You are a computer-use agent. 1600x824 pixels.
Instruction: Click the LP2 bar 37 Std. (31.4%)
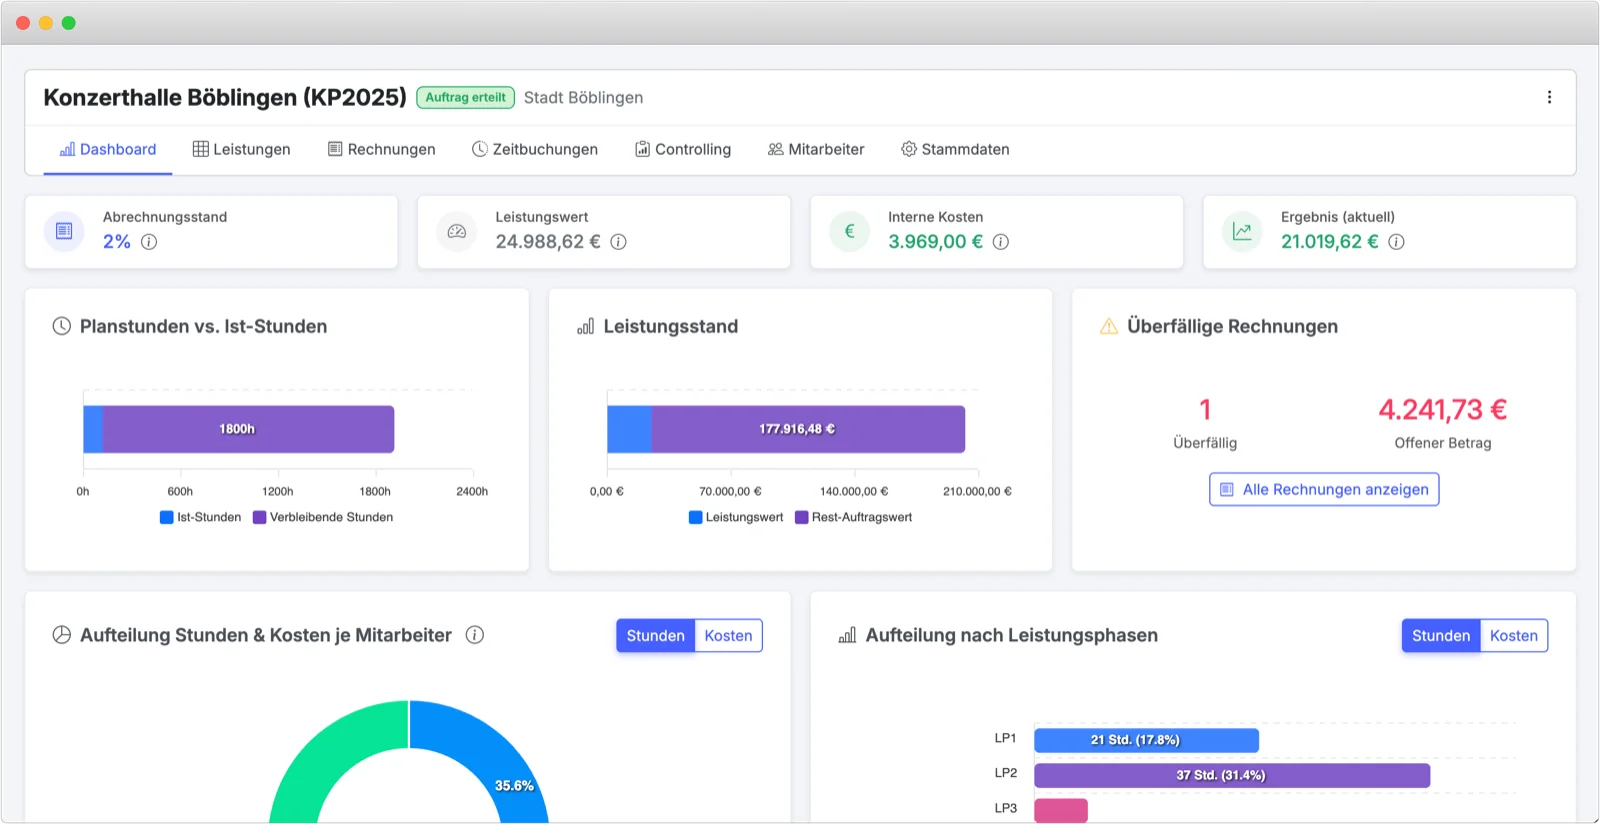(1232, 775)
